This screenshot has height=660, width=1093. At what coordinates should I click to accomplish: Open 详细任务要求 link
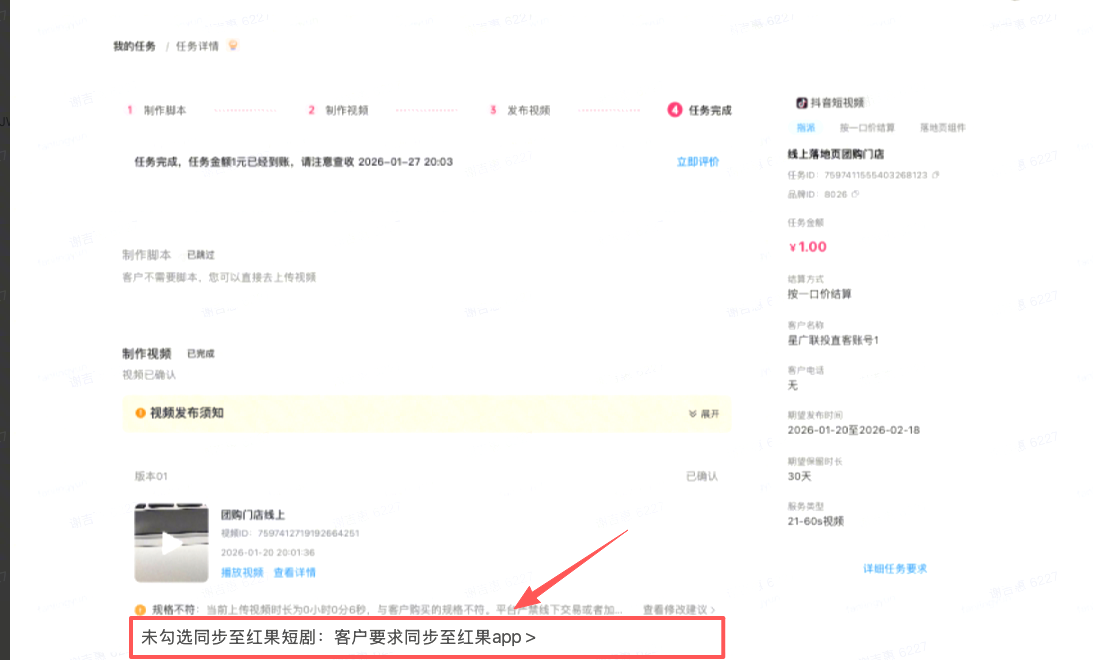[895, 569]
